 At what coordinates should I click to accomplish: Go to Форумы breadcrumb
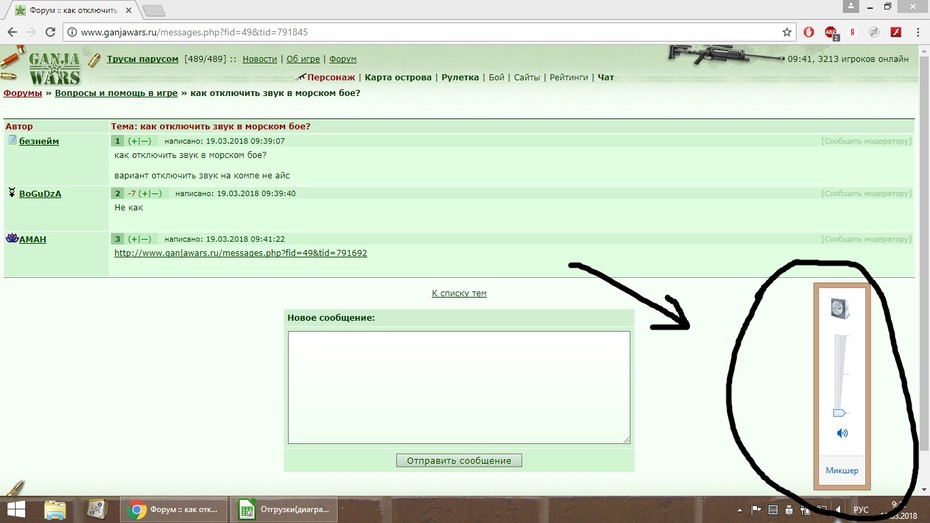[x=23, y=93]
